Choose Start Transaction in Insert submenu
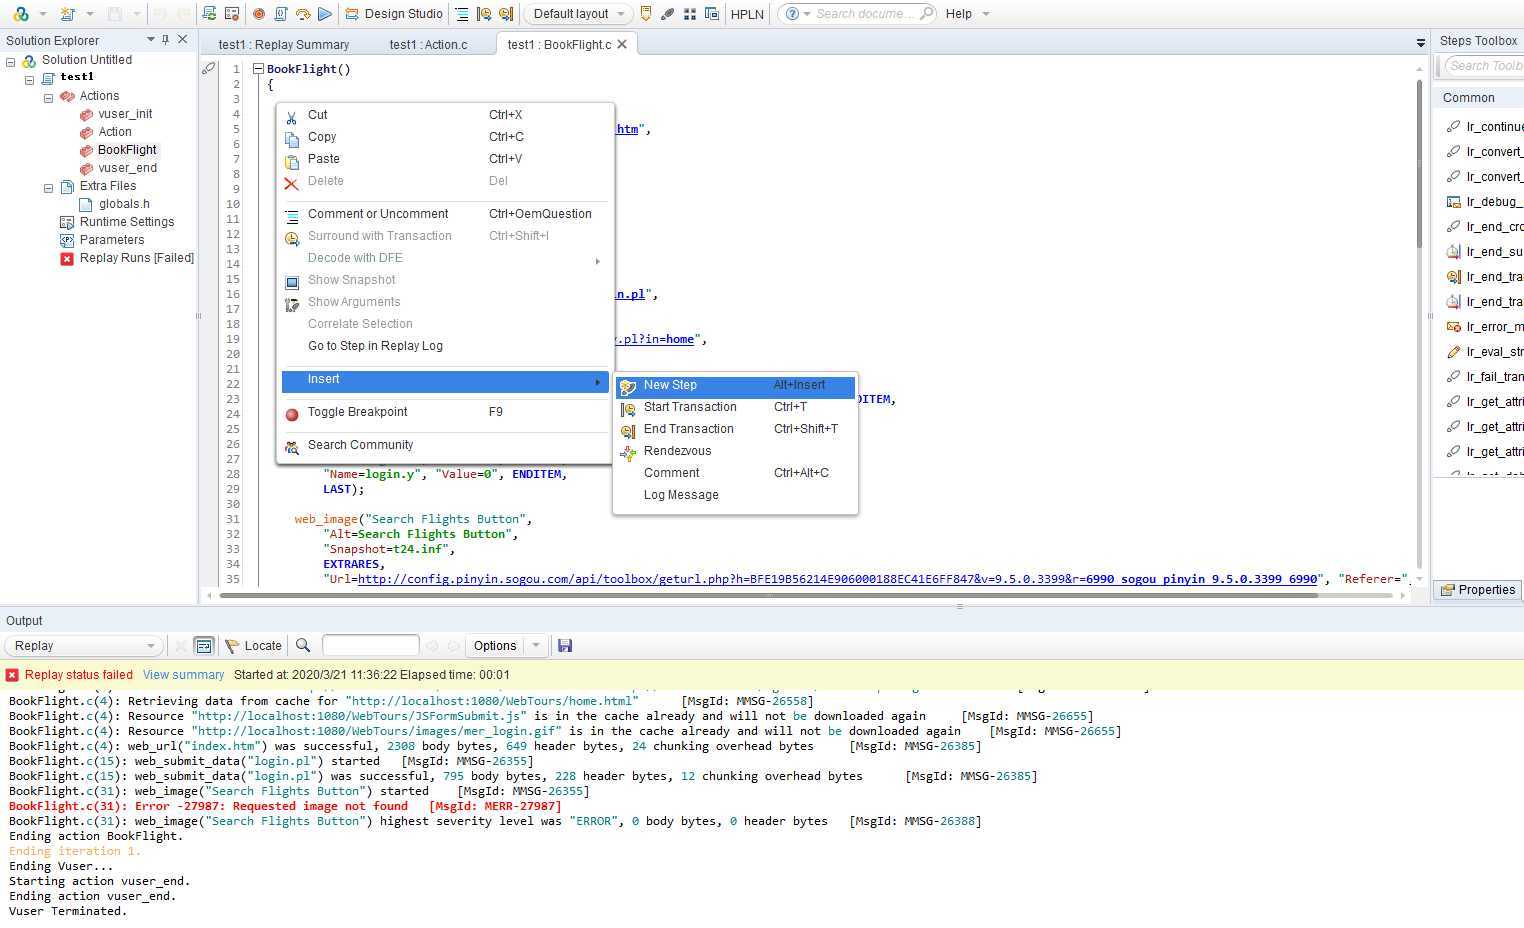Image resolution: width=1524 pixels, height=928 pixels. pos(690,407)
